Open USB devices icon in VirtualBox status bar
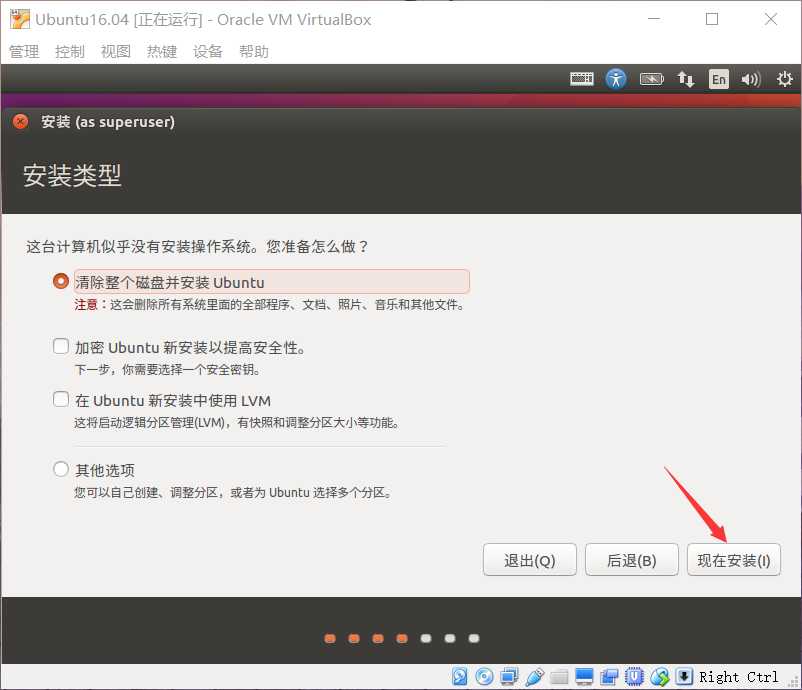 click(534, 677)
